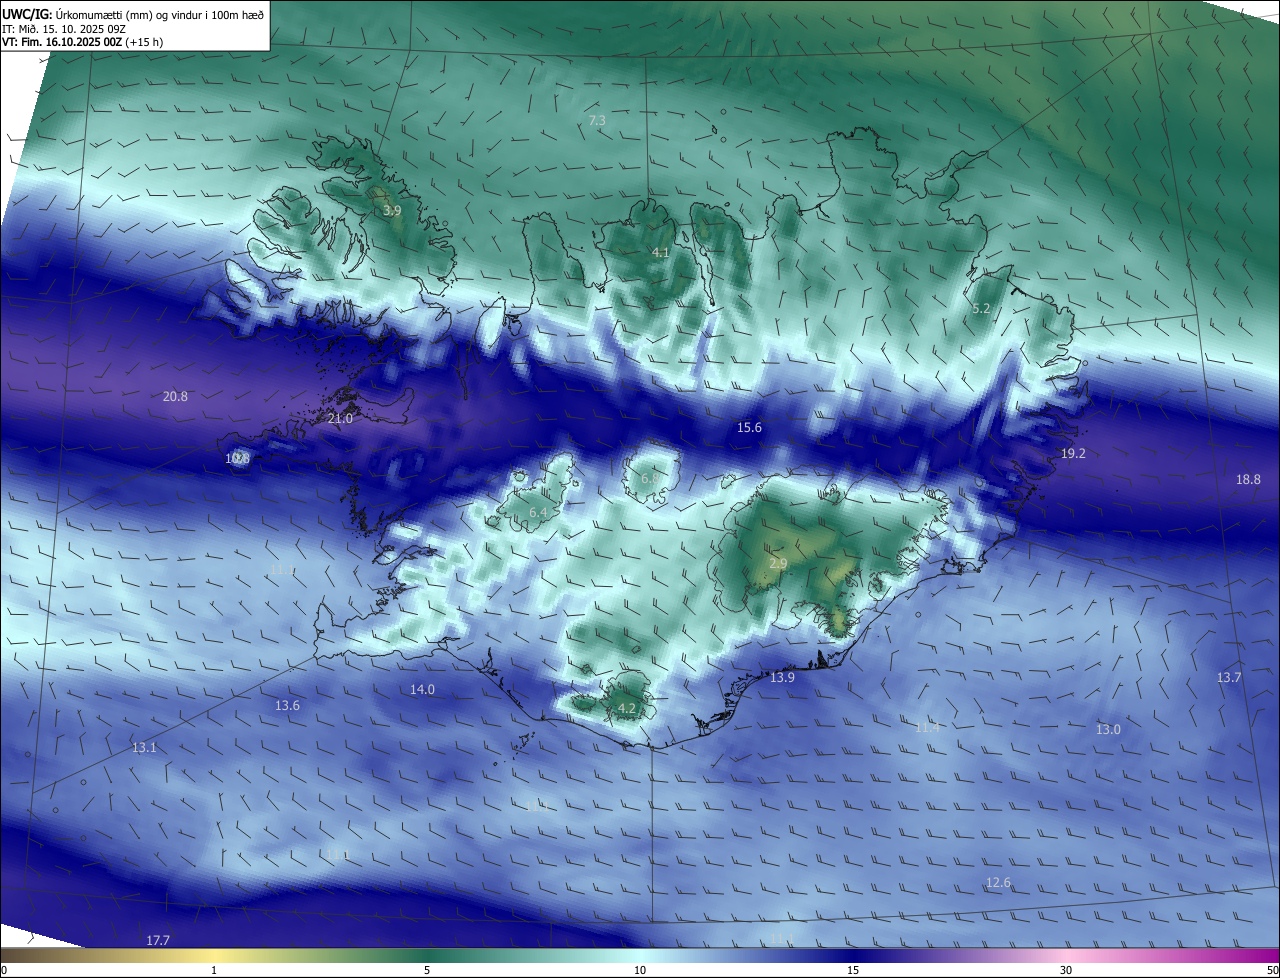The image size is (1280, 978).
Task: Click the 13.1 value in the southwest ocean
Action: (144, 748)
